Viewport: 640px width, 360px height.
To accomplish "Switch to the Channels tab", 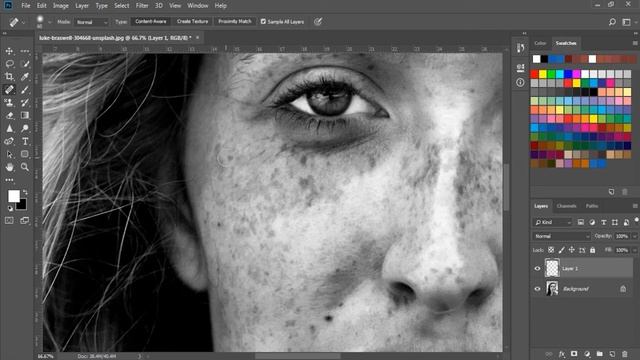I will point(567,206).
